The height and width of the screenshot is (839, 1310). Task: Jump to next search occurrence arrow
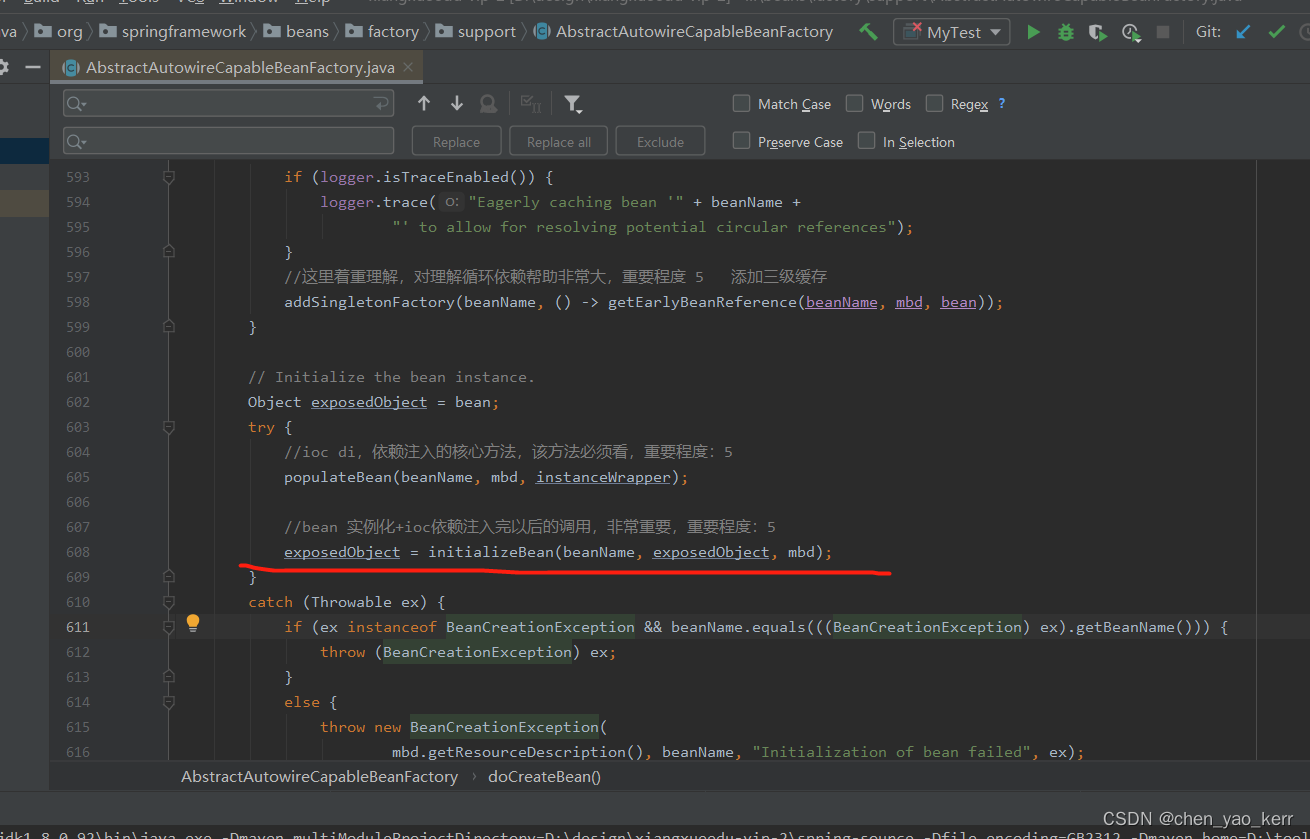click(x=457, y=102)
